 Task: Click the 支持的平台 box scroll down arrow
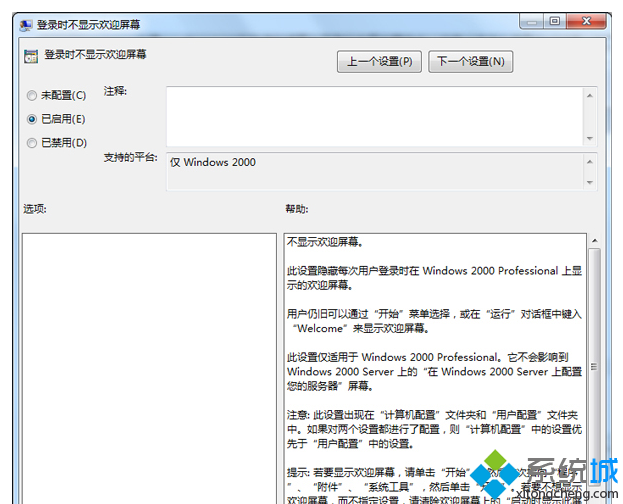[x=590, y=182]
